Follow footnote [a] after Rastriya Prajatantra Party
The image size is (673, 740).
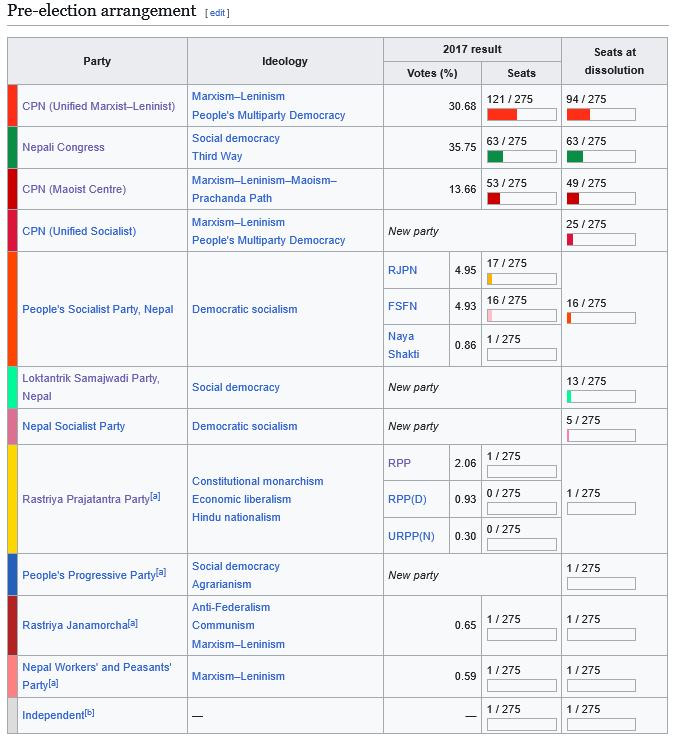(155, 496)
